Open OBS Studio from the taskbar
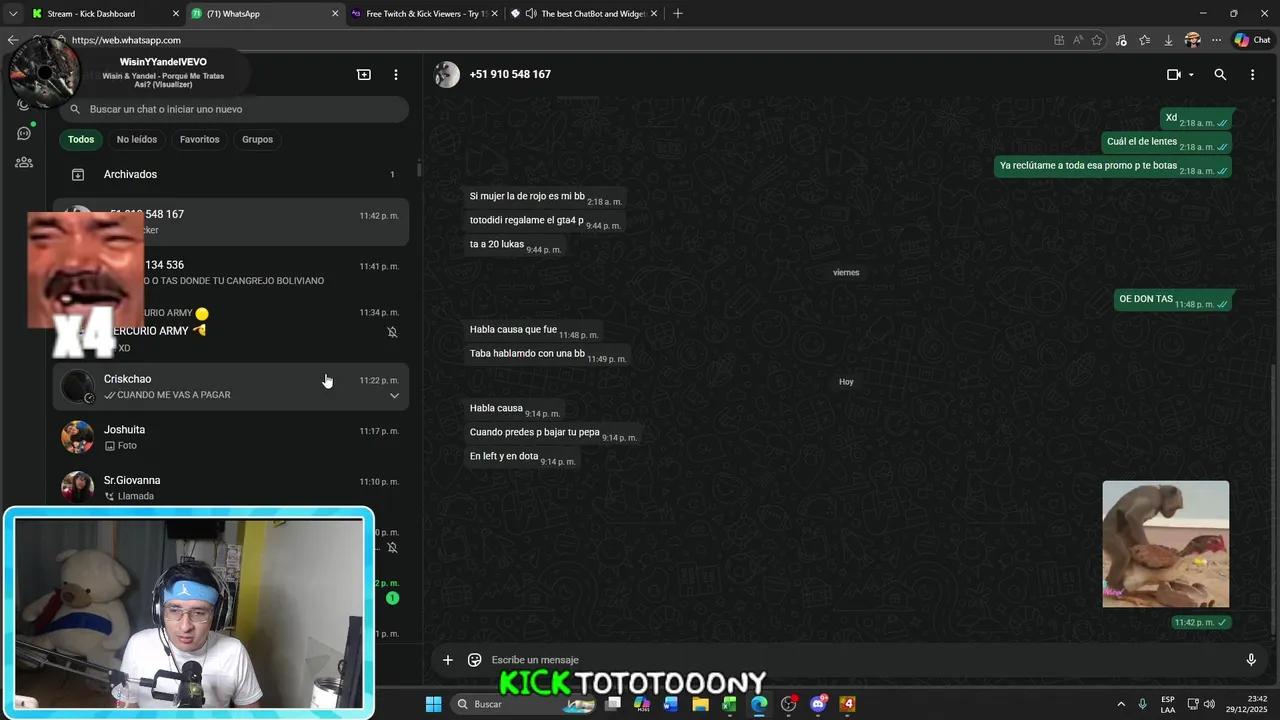Image resolution: width=1280 pixels, height=720 pixels. click(x=788, y=704)
